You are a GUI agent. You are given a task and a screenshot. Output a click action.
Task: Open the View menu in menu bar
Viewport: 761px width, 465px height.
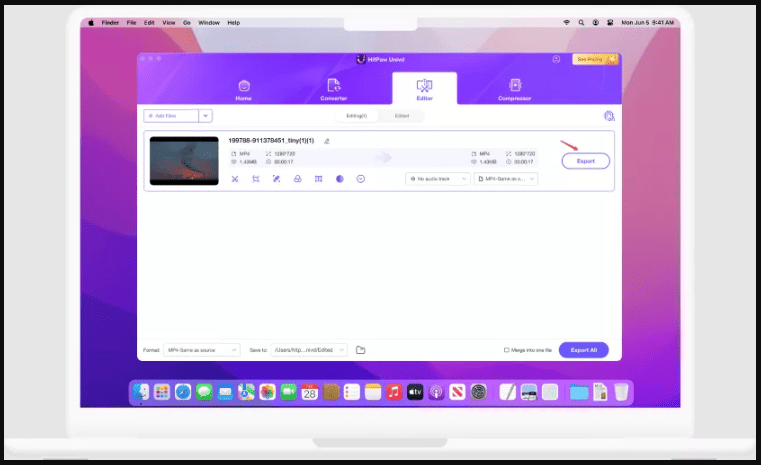(x=168, y=23)
